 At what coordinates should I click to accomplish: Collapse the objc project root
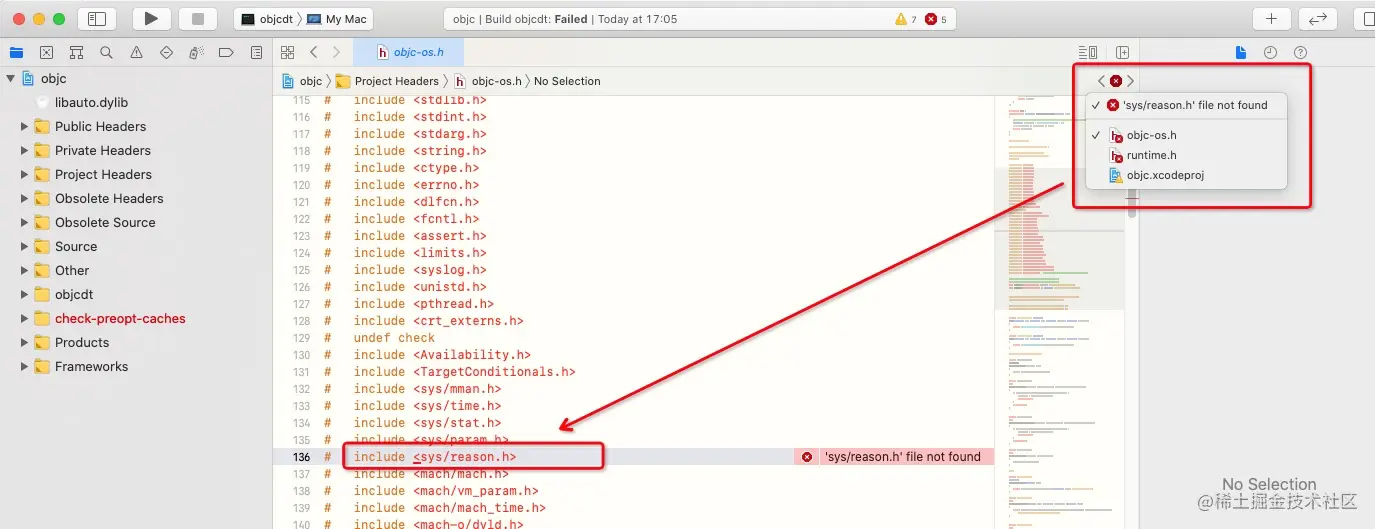tap(10, 78)
